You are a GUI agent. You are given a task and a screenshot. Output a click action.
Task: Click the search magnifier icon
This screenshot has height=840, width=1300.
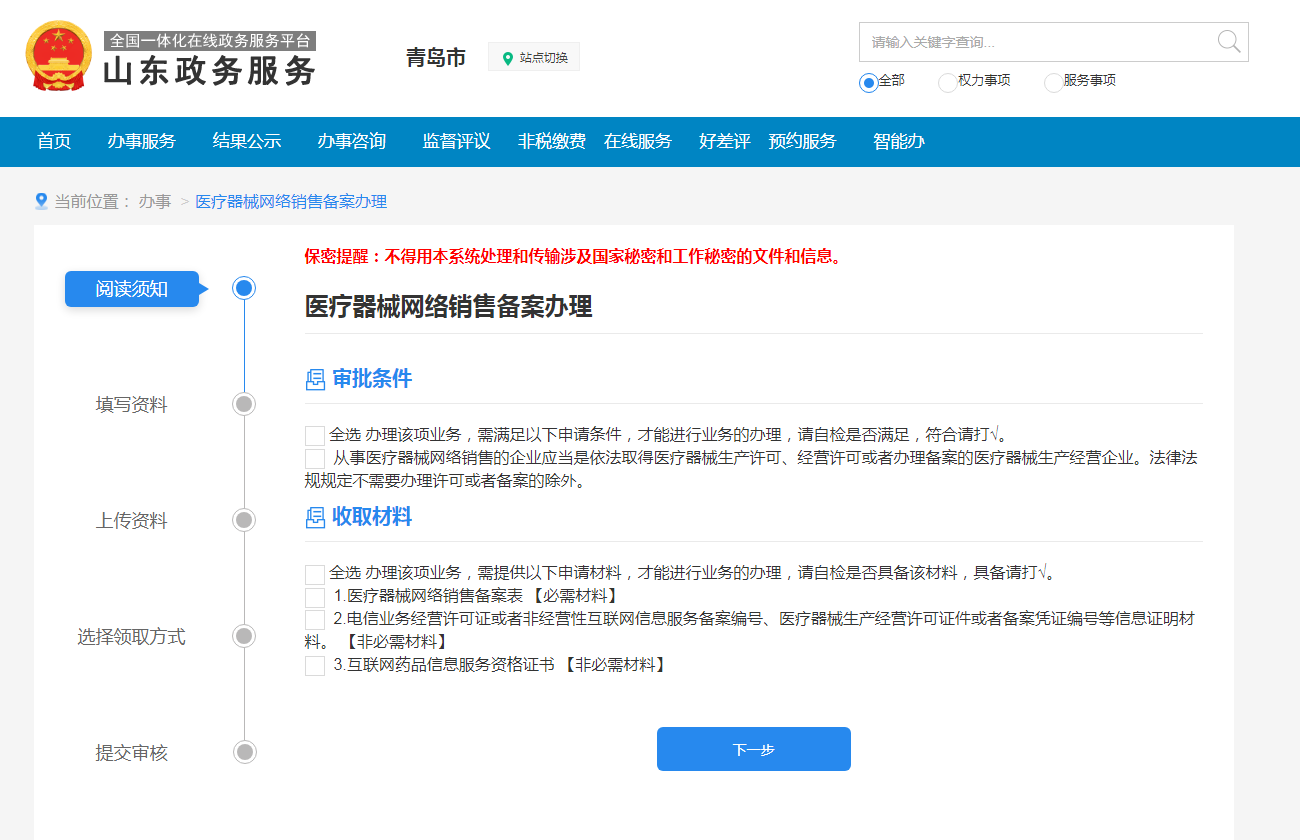pyautogui.click(x=1229, y=41)
